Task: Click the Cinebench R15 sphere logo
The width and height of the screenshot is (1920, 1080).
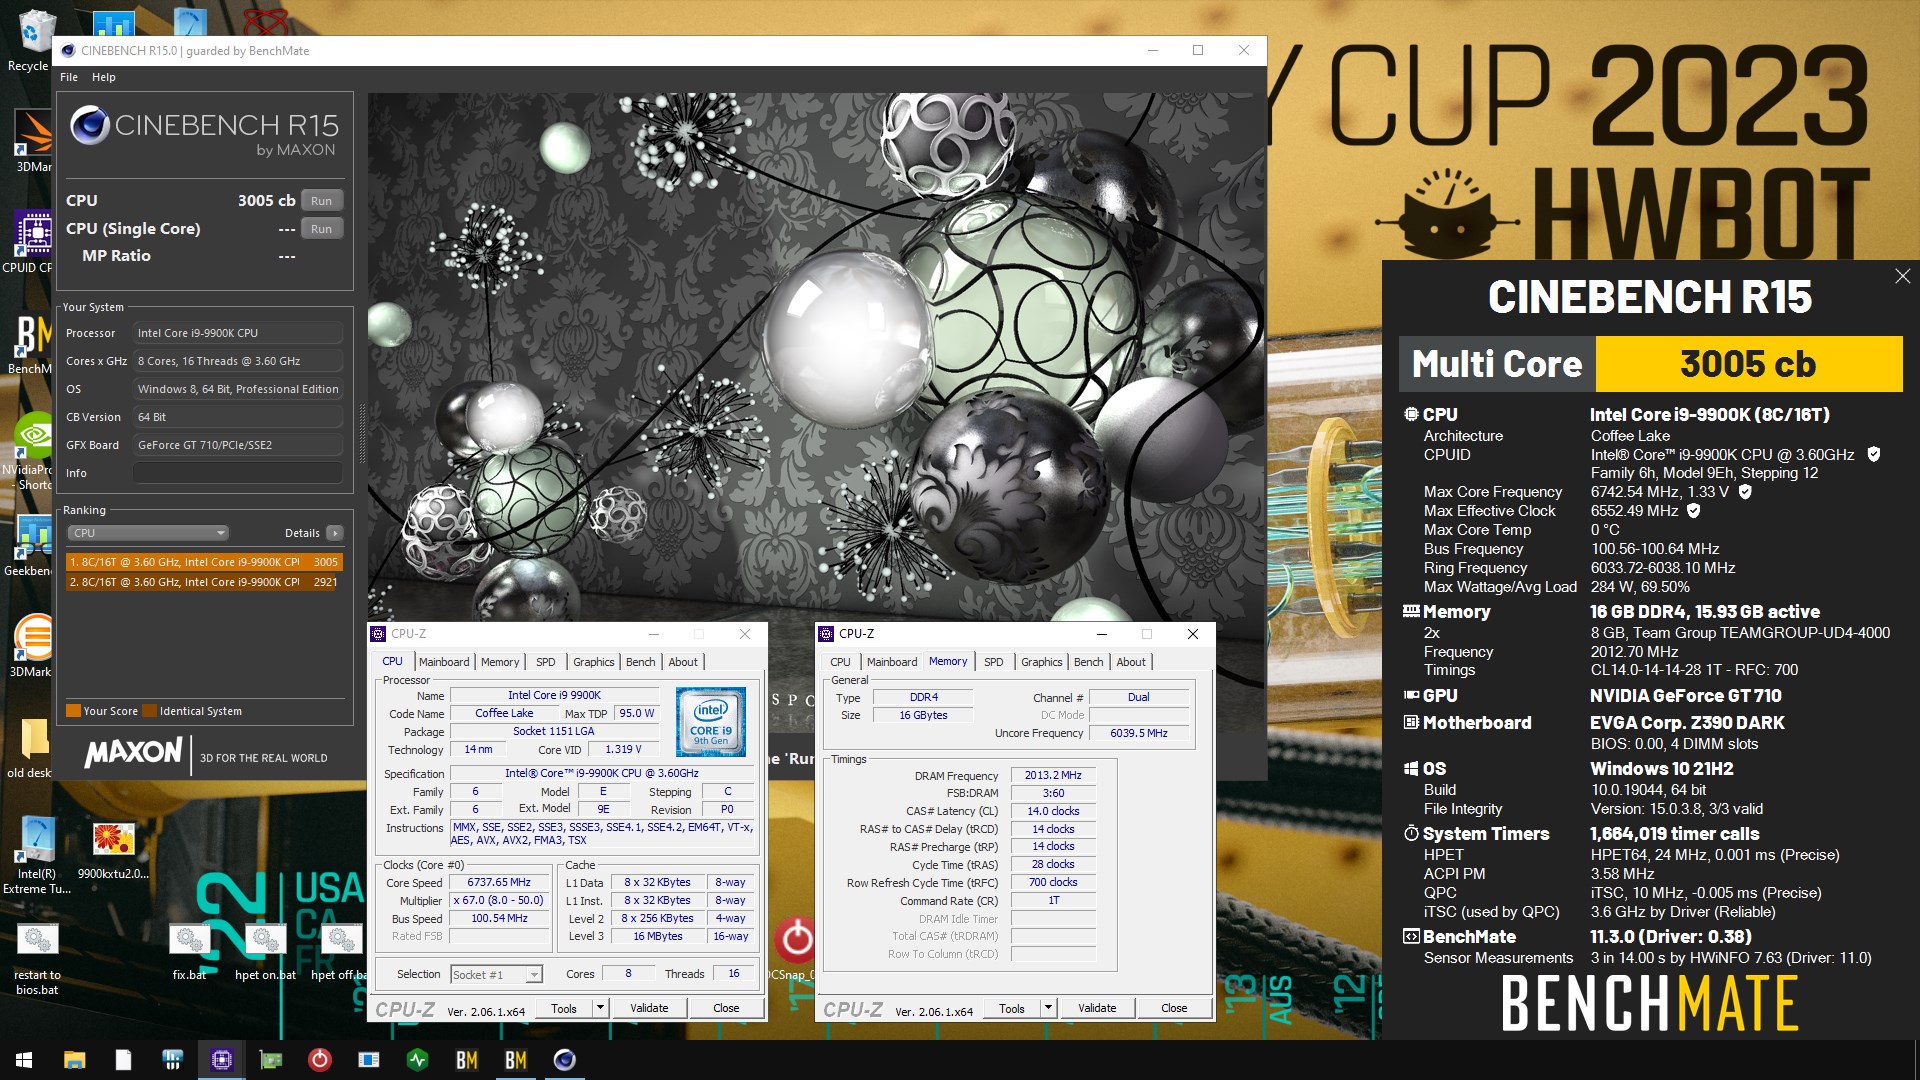Action: click(90, 125)
